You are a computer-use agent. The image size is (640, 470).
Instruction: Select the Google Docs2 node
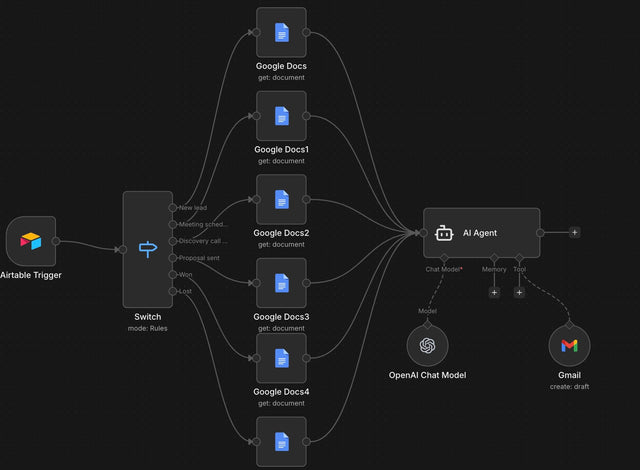(x=281, y=200)
